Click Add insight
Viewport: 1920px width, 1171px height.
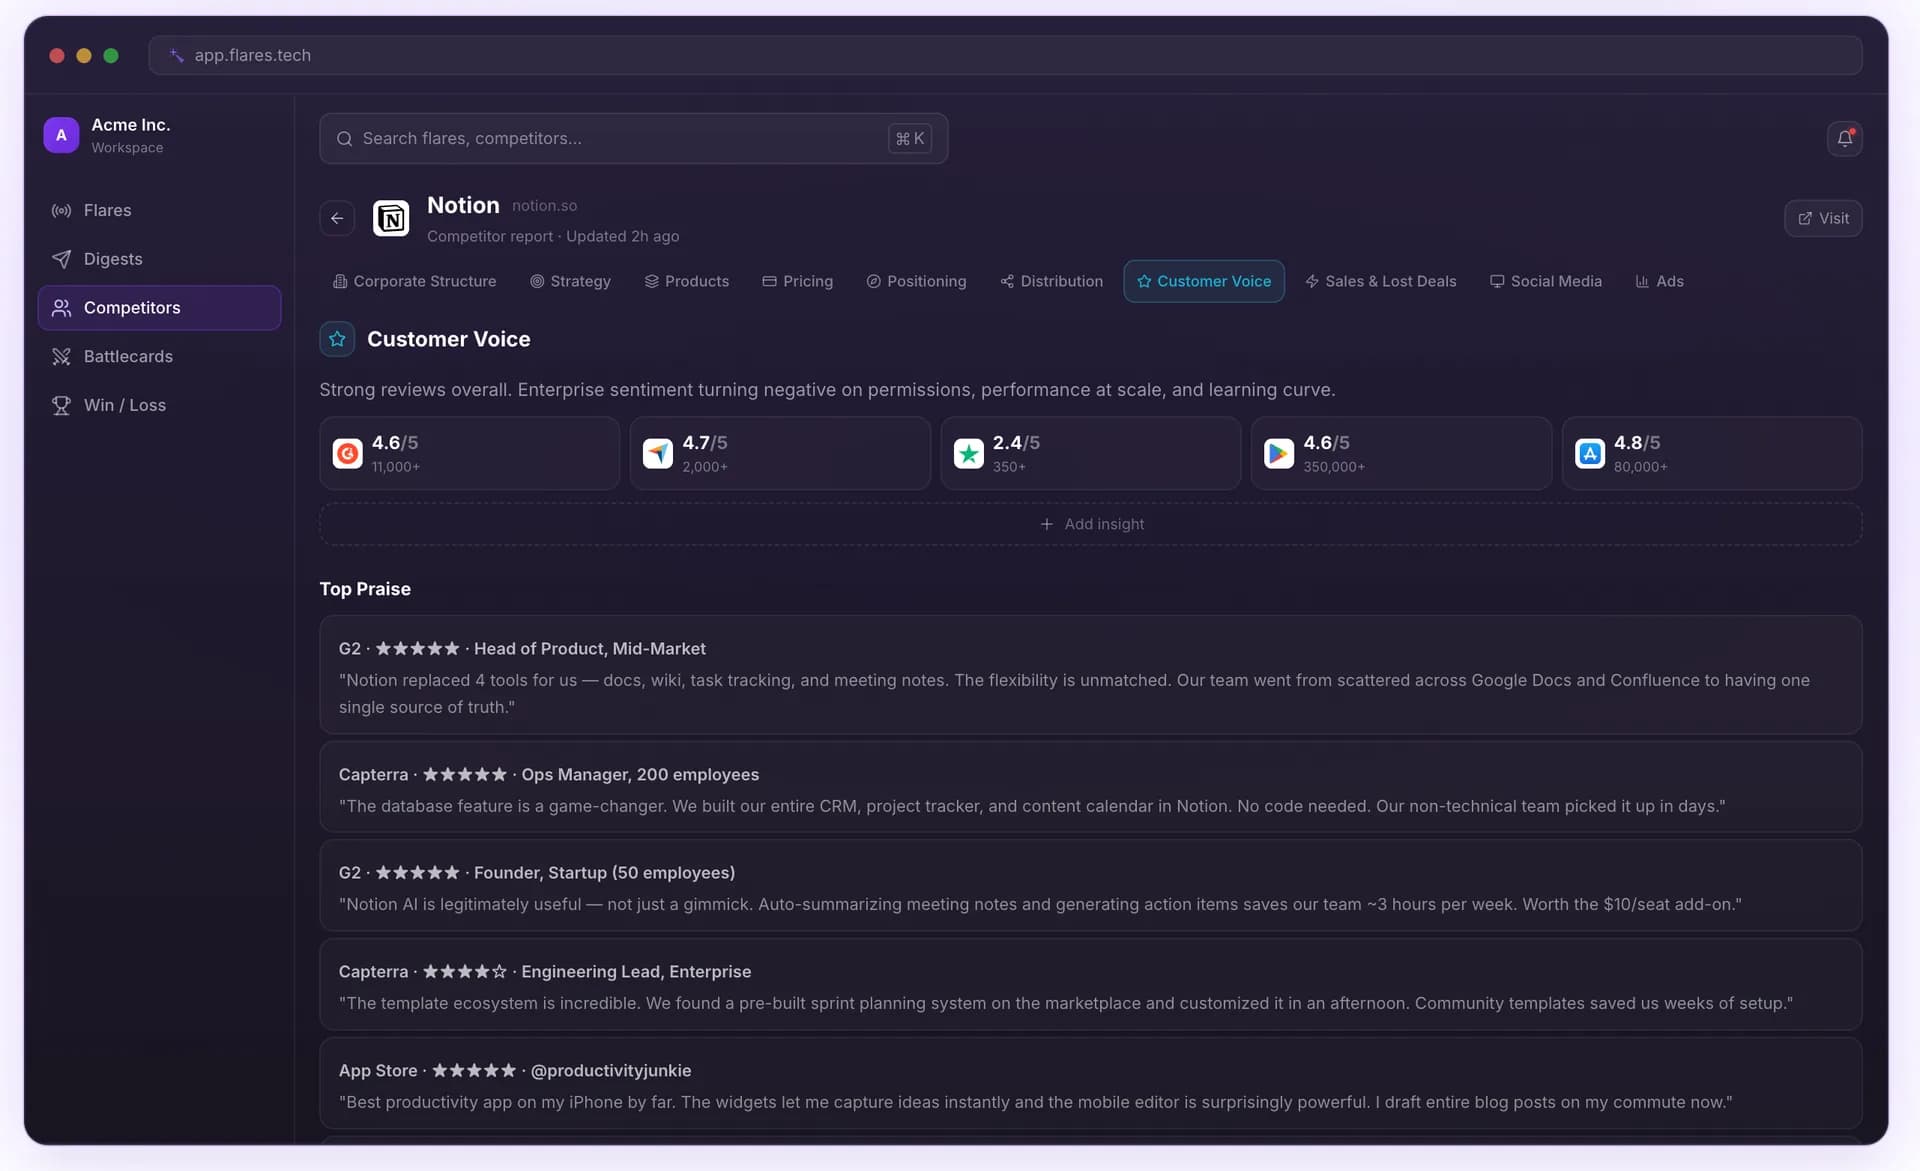pyautogui.click(x=1091, y=524)
